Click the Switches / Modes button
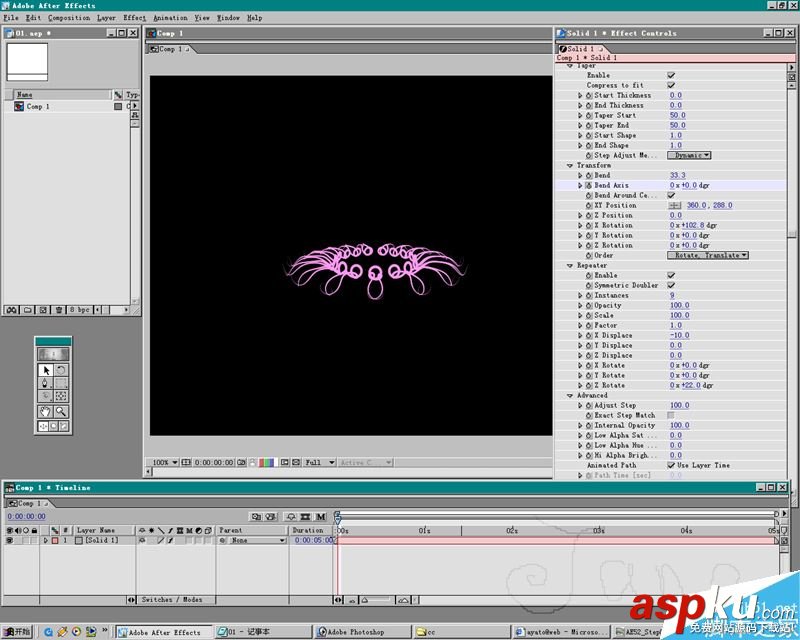This screenshot has width=800, height=640. [x=171, y=600]
